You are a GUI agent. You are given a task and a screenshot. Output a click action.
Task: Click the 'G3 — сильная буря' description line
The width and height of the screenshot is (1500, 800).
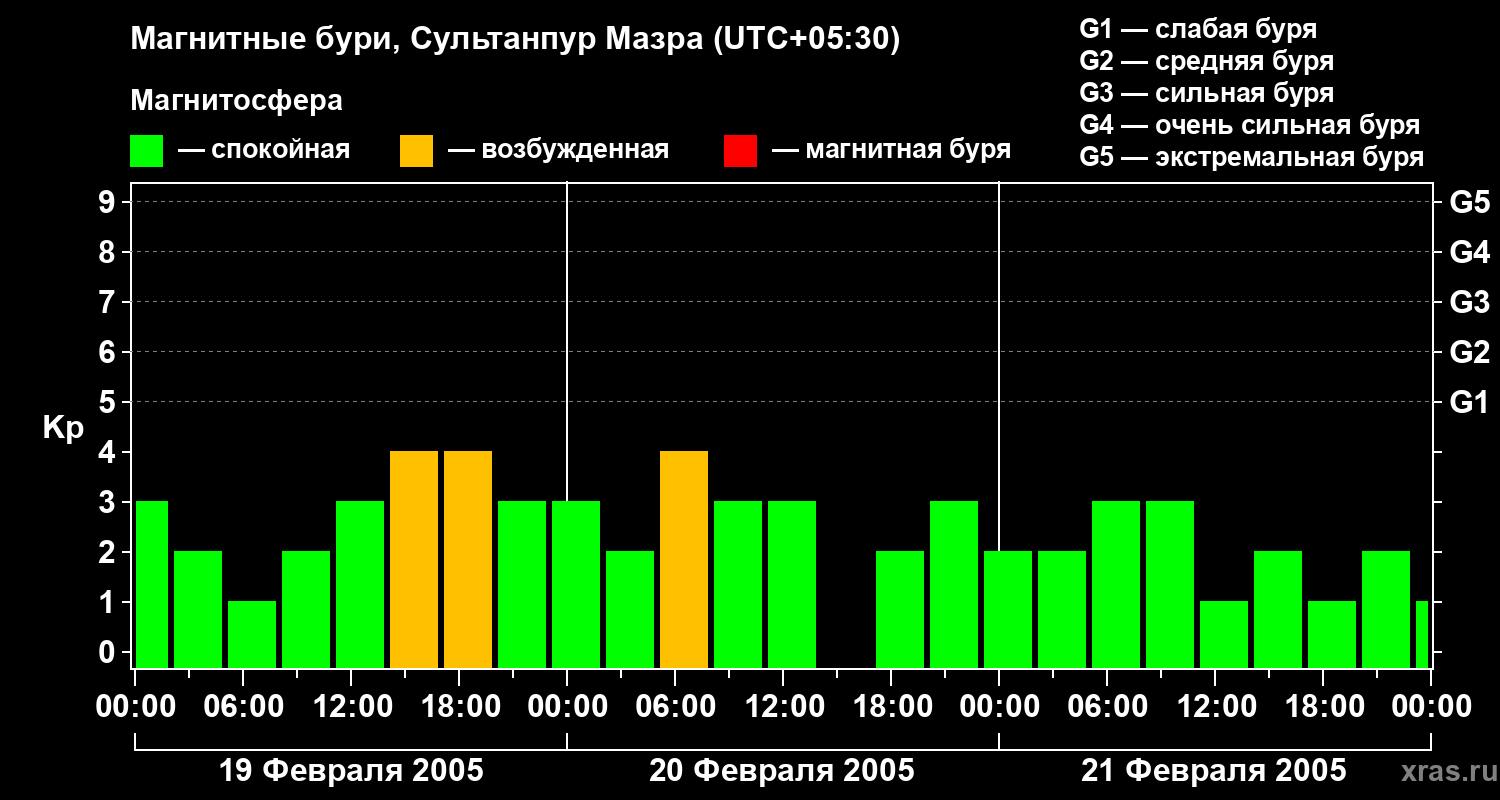(x=1207, y=93)
